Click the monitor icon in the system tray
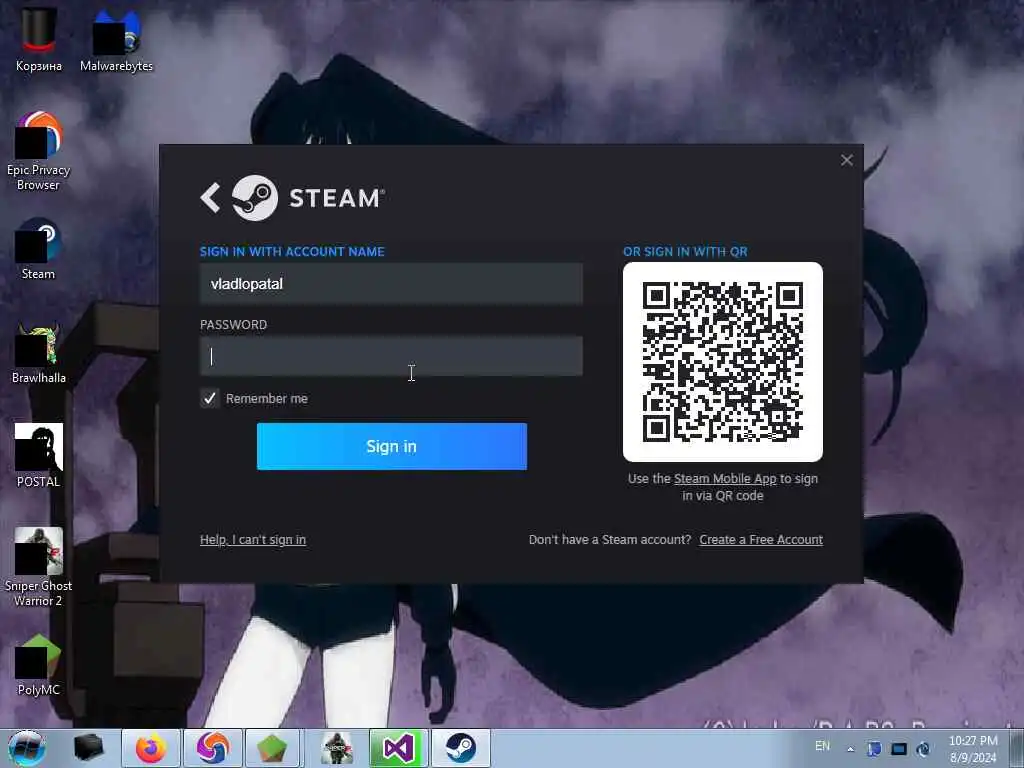 pos(899,748)
